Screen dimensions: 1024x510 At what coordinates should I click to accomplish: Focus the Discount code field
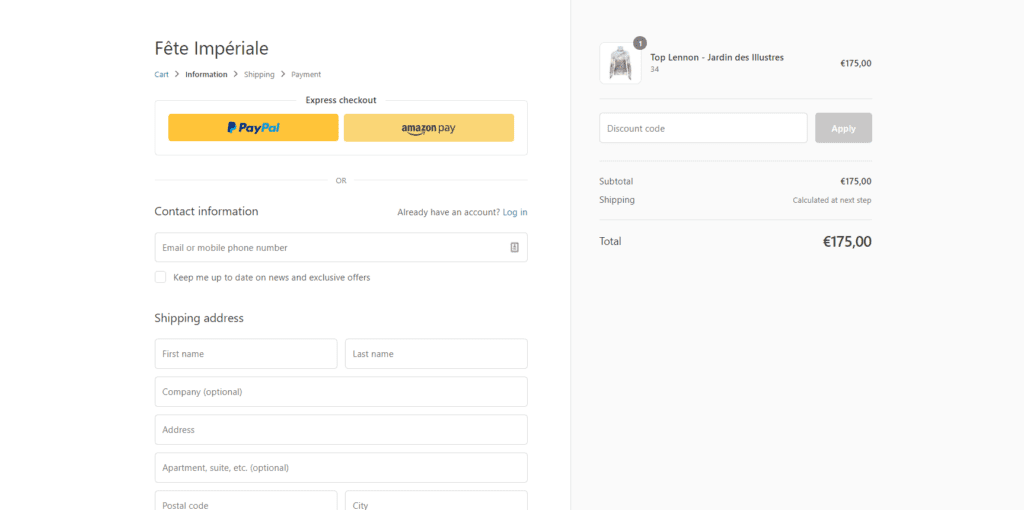(x=703, y=128)
